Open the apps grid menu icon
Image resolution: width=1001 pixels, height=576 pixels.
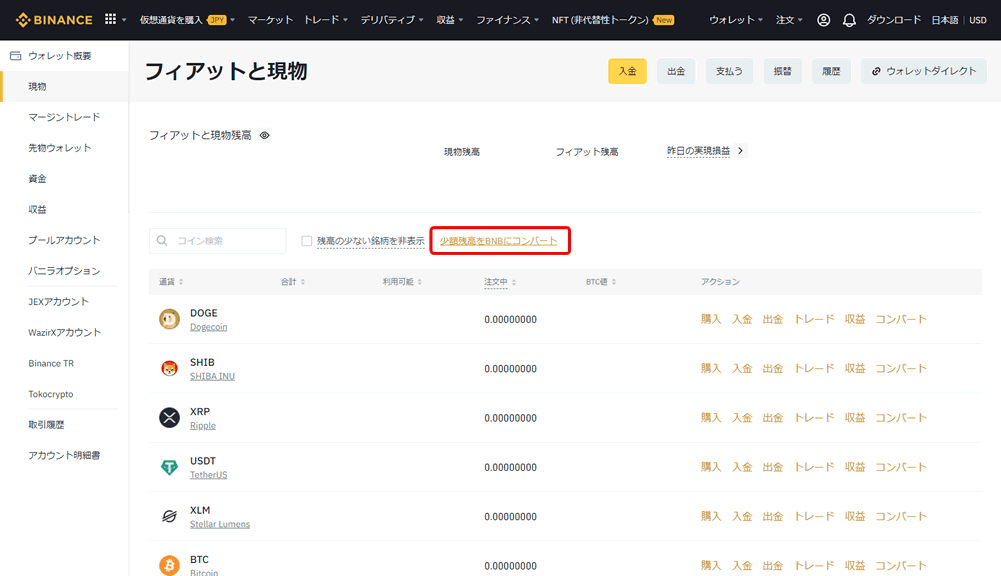[x=110, y=19]
